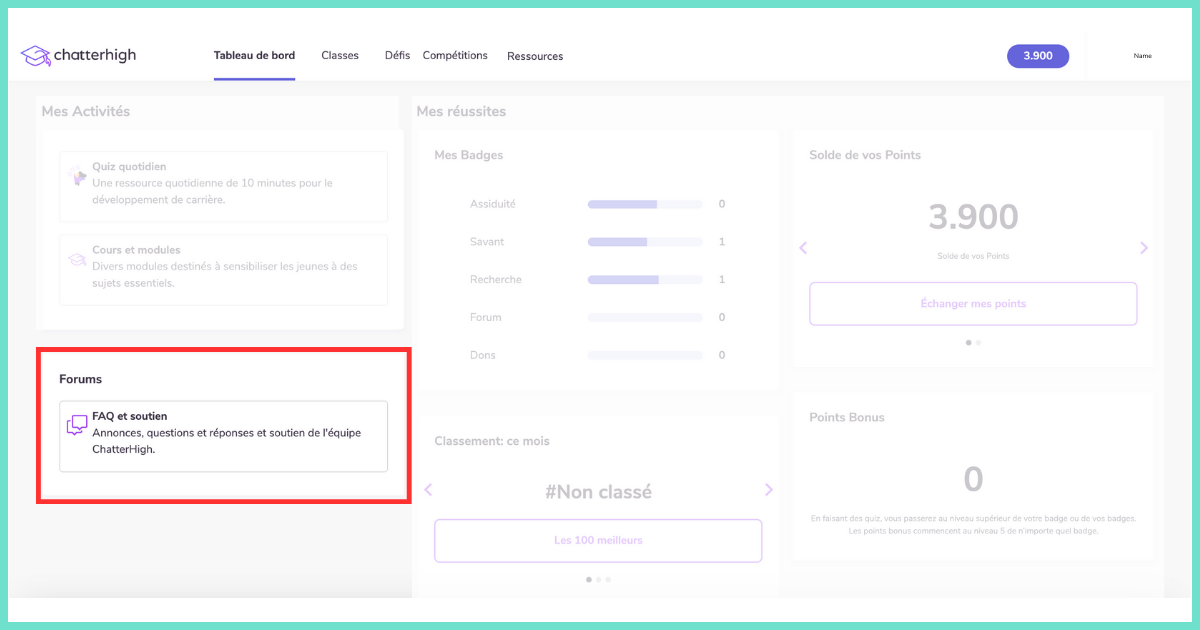1200x630 pixels.
Task: Click left arrow beside #Non classé
Action: 429,490
